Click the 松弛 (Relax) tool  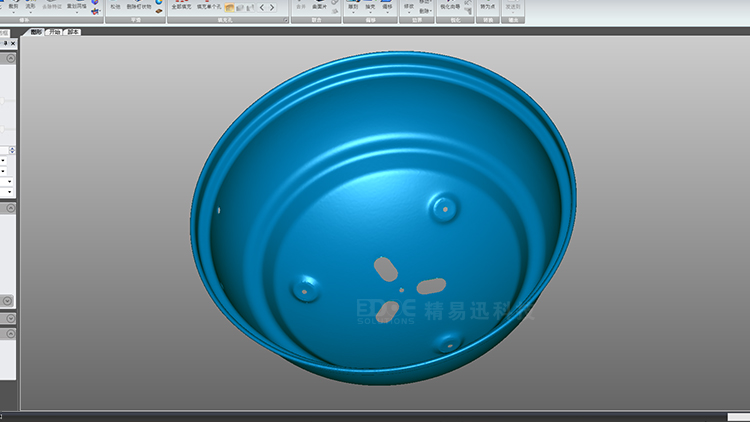pos(115,6)
